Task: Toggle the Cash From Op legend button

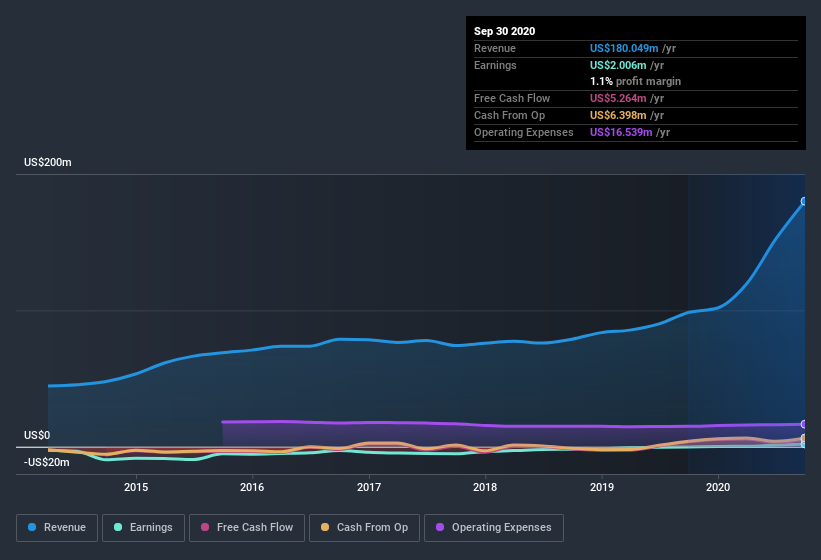Action: 364,528
